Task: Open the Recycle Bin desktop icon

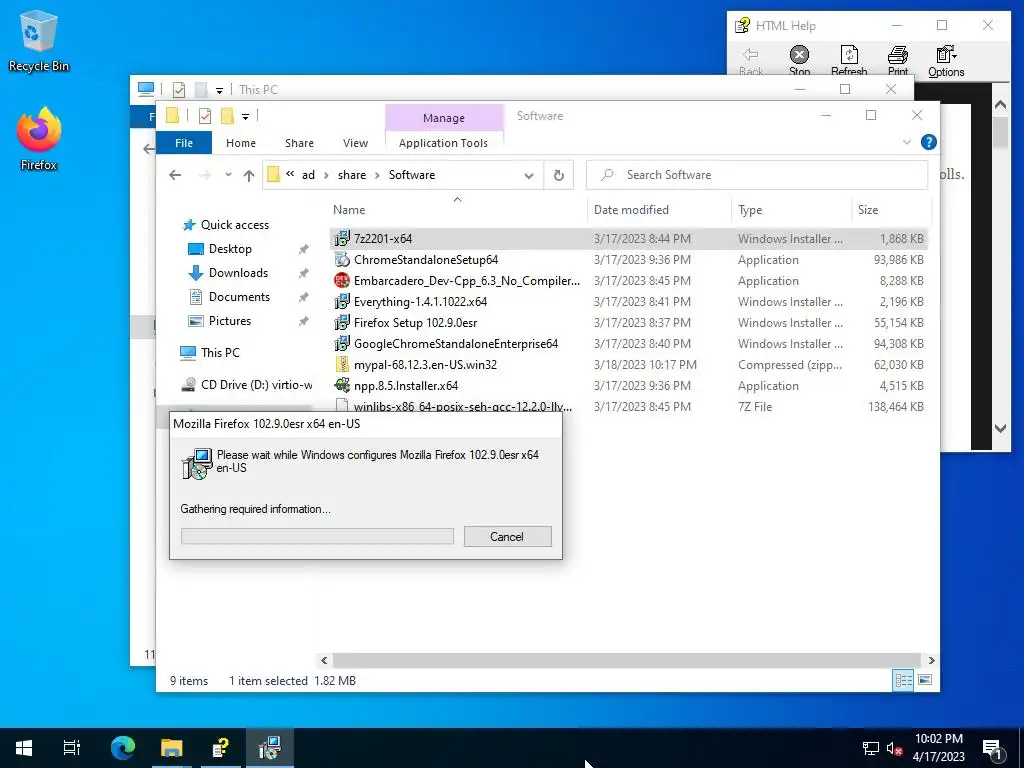Action: (x=38, y=40)
